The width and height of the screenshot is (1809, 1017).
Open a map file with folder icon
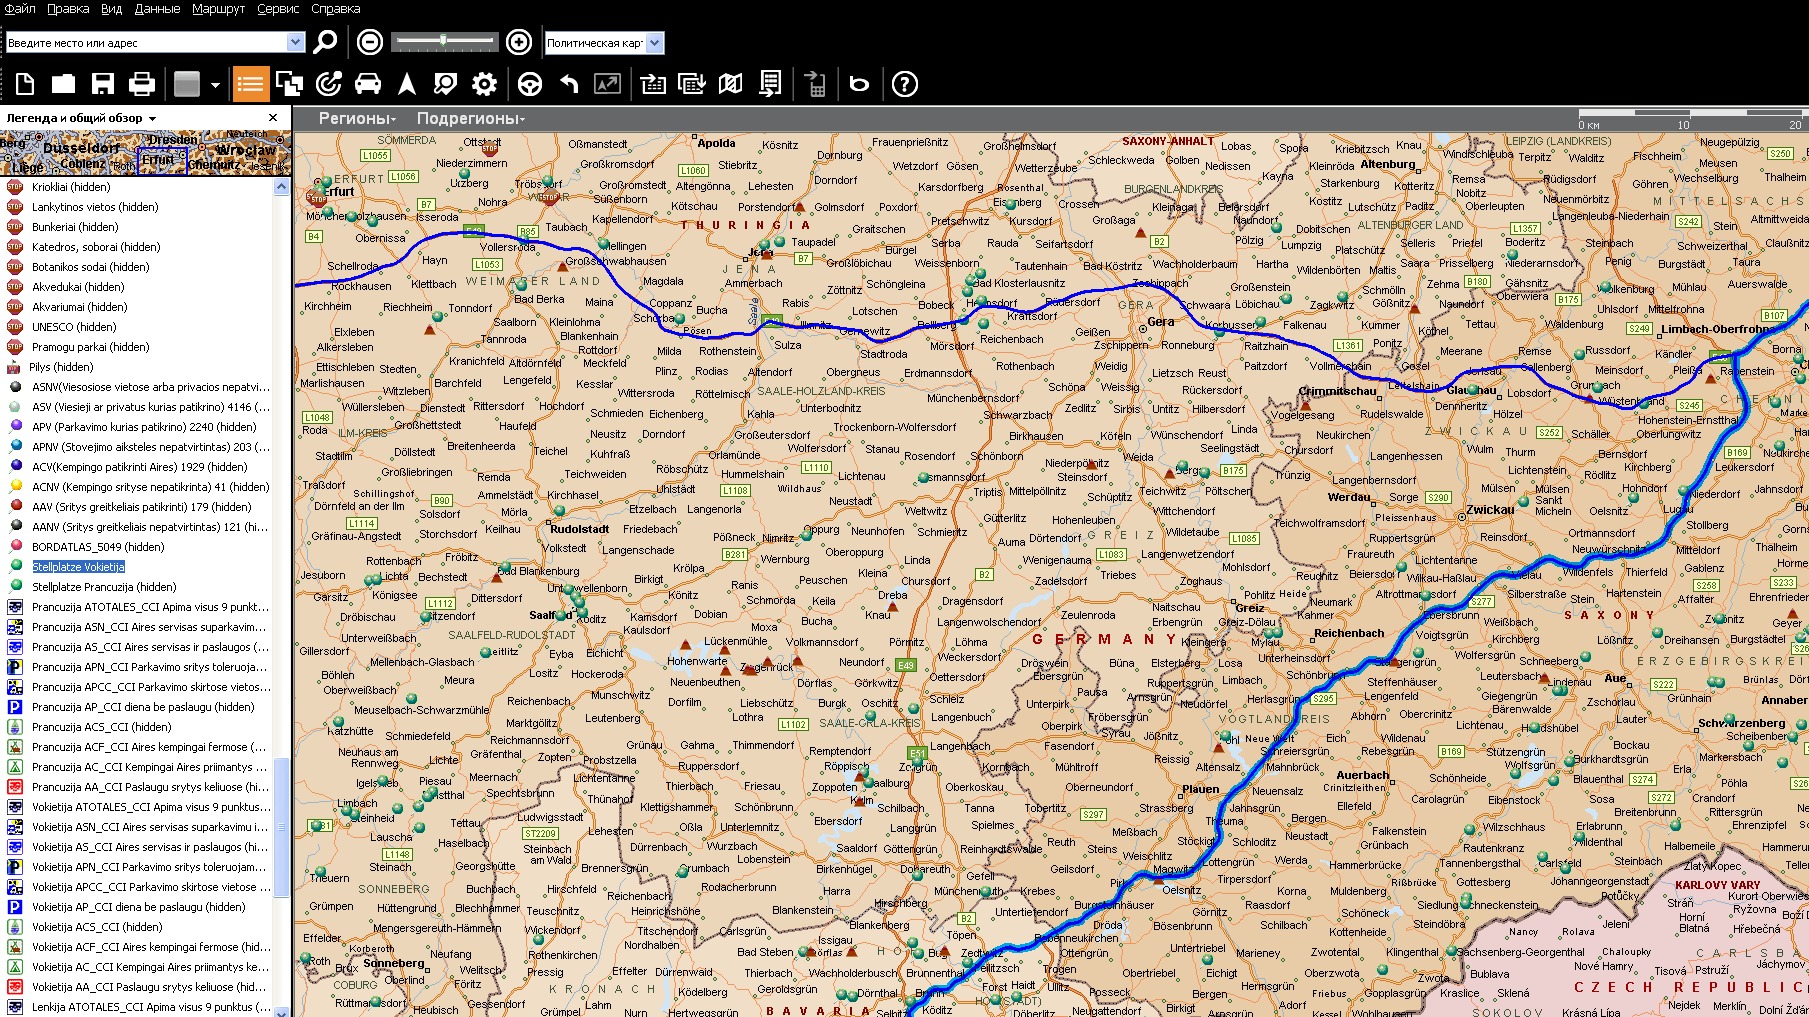coord(63,84)
